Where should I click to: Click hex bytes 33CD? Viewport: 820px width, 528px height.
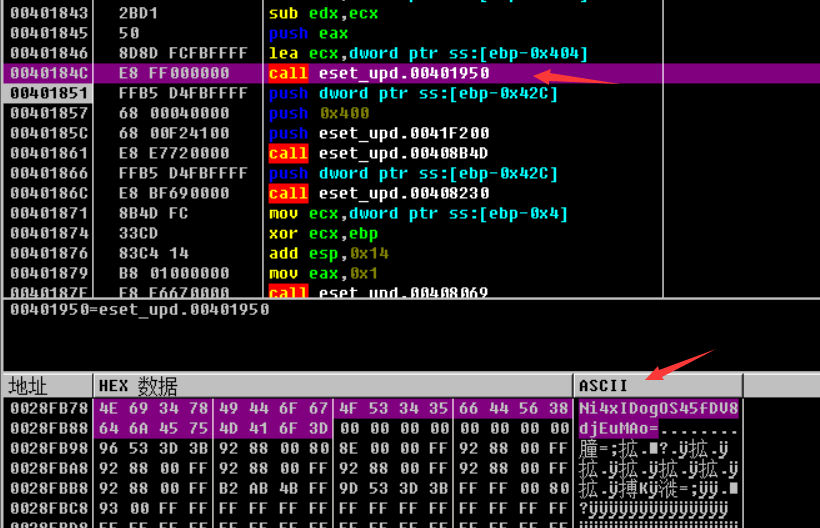pos(138,233)
